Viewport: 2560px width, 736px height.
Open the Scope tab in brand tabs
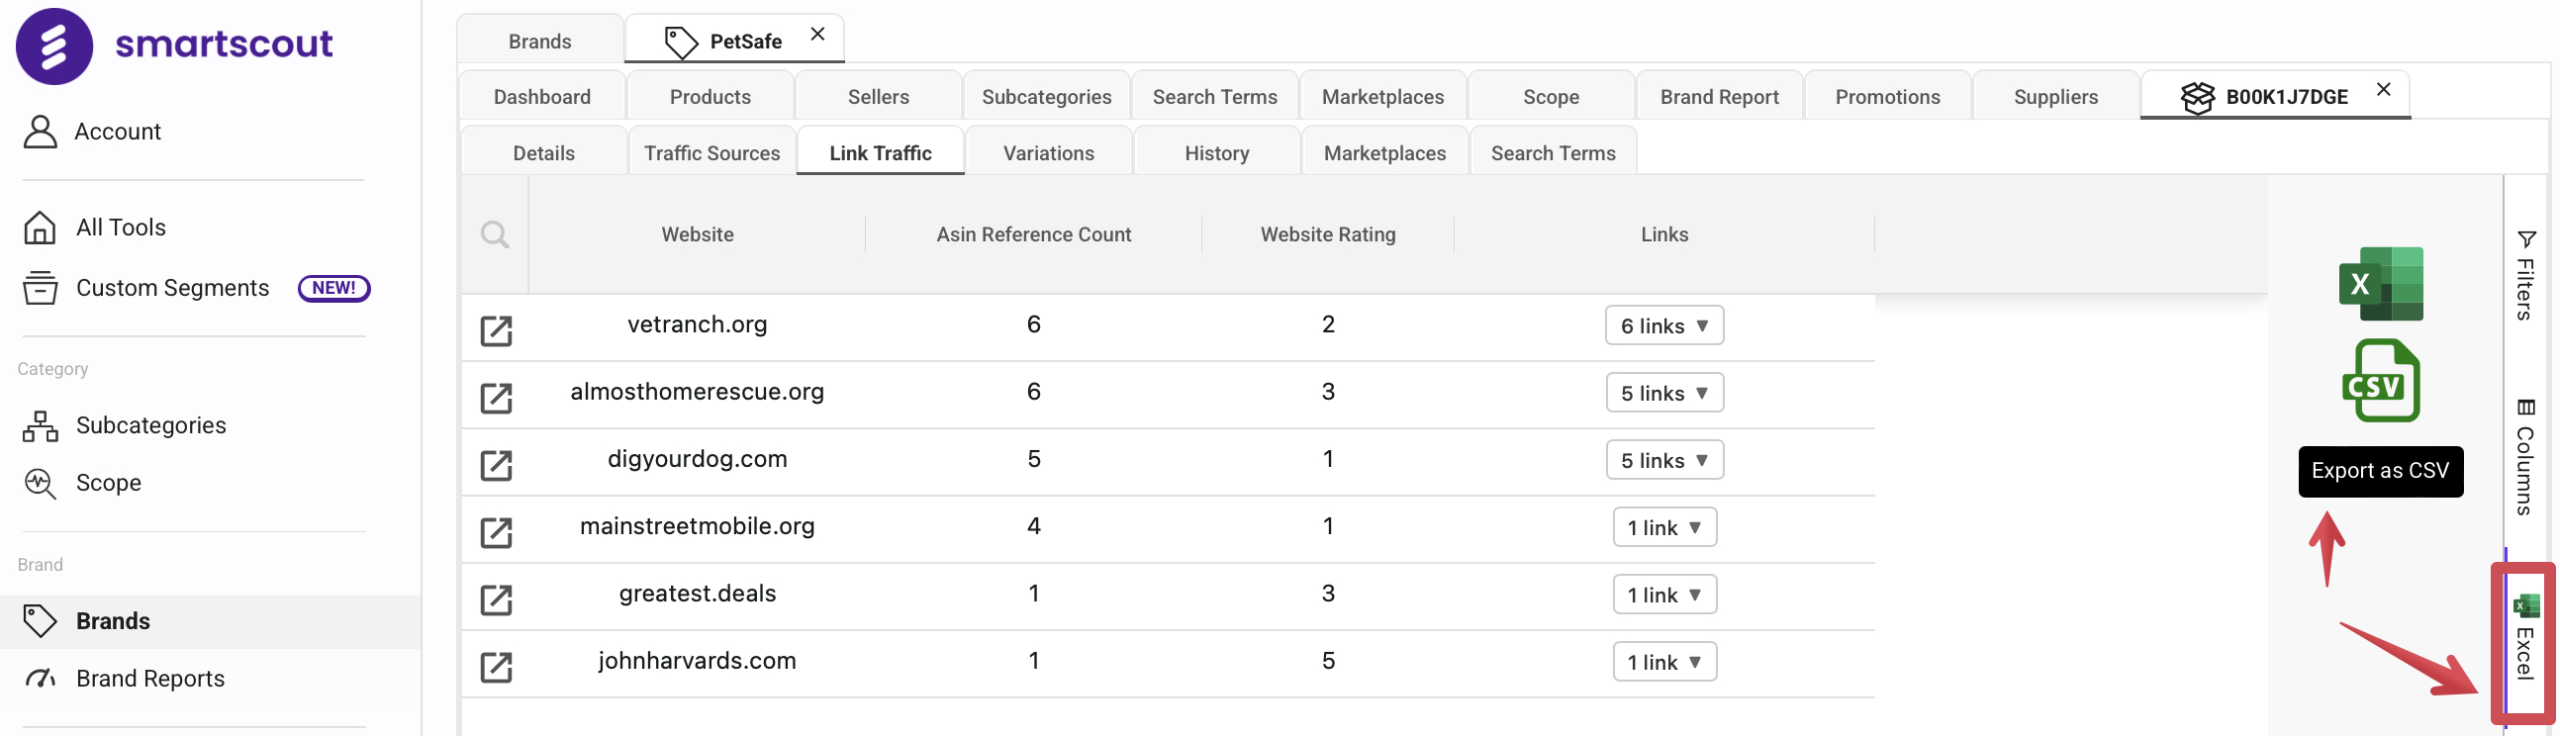[x=1551, y=97]
